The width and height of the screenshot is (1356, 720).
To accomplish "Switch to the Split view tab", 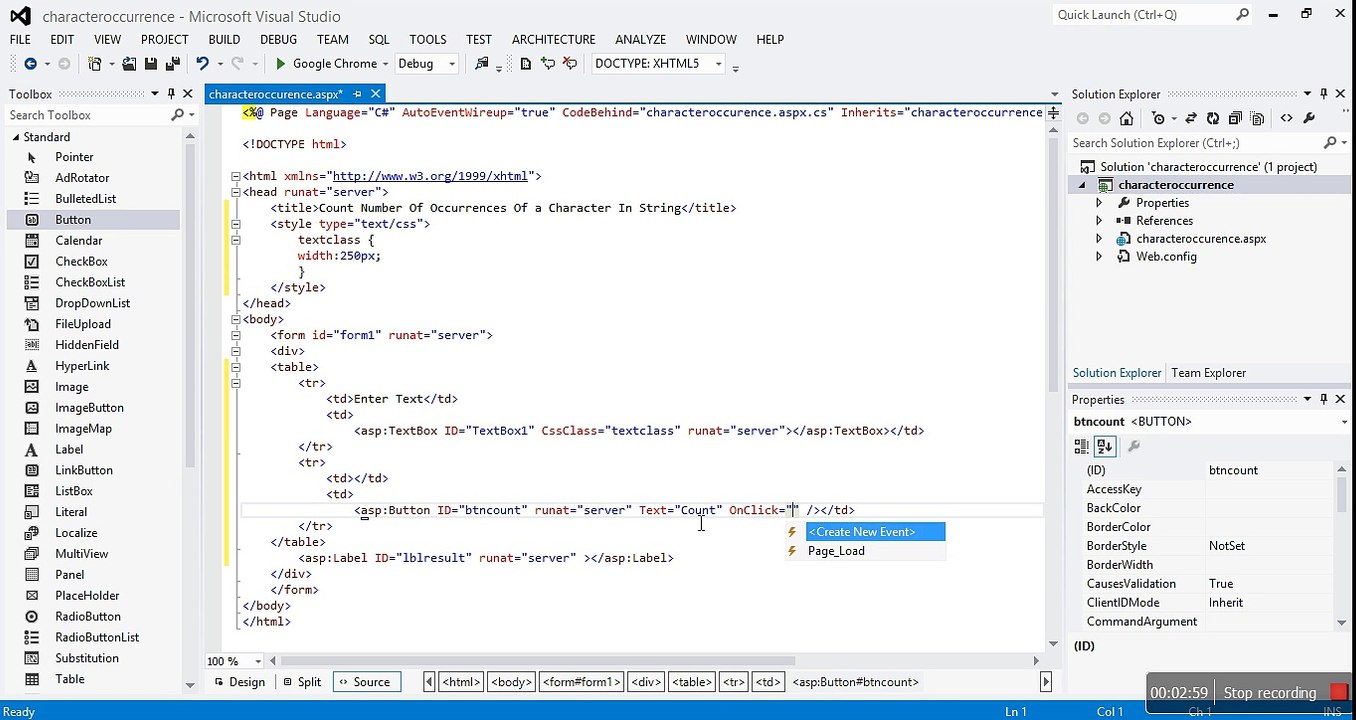I will 301,682.
